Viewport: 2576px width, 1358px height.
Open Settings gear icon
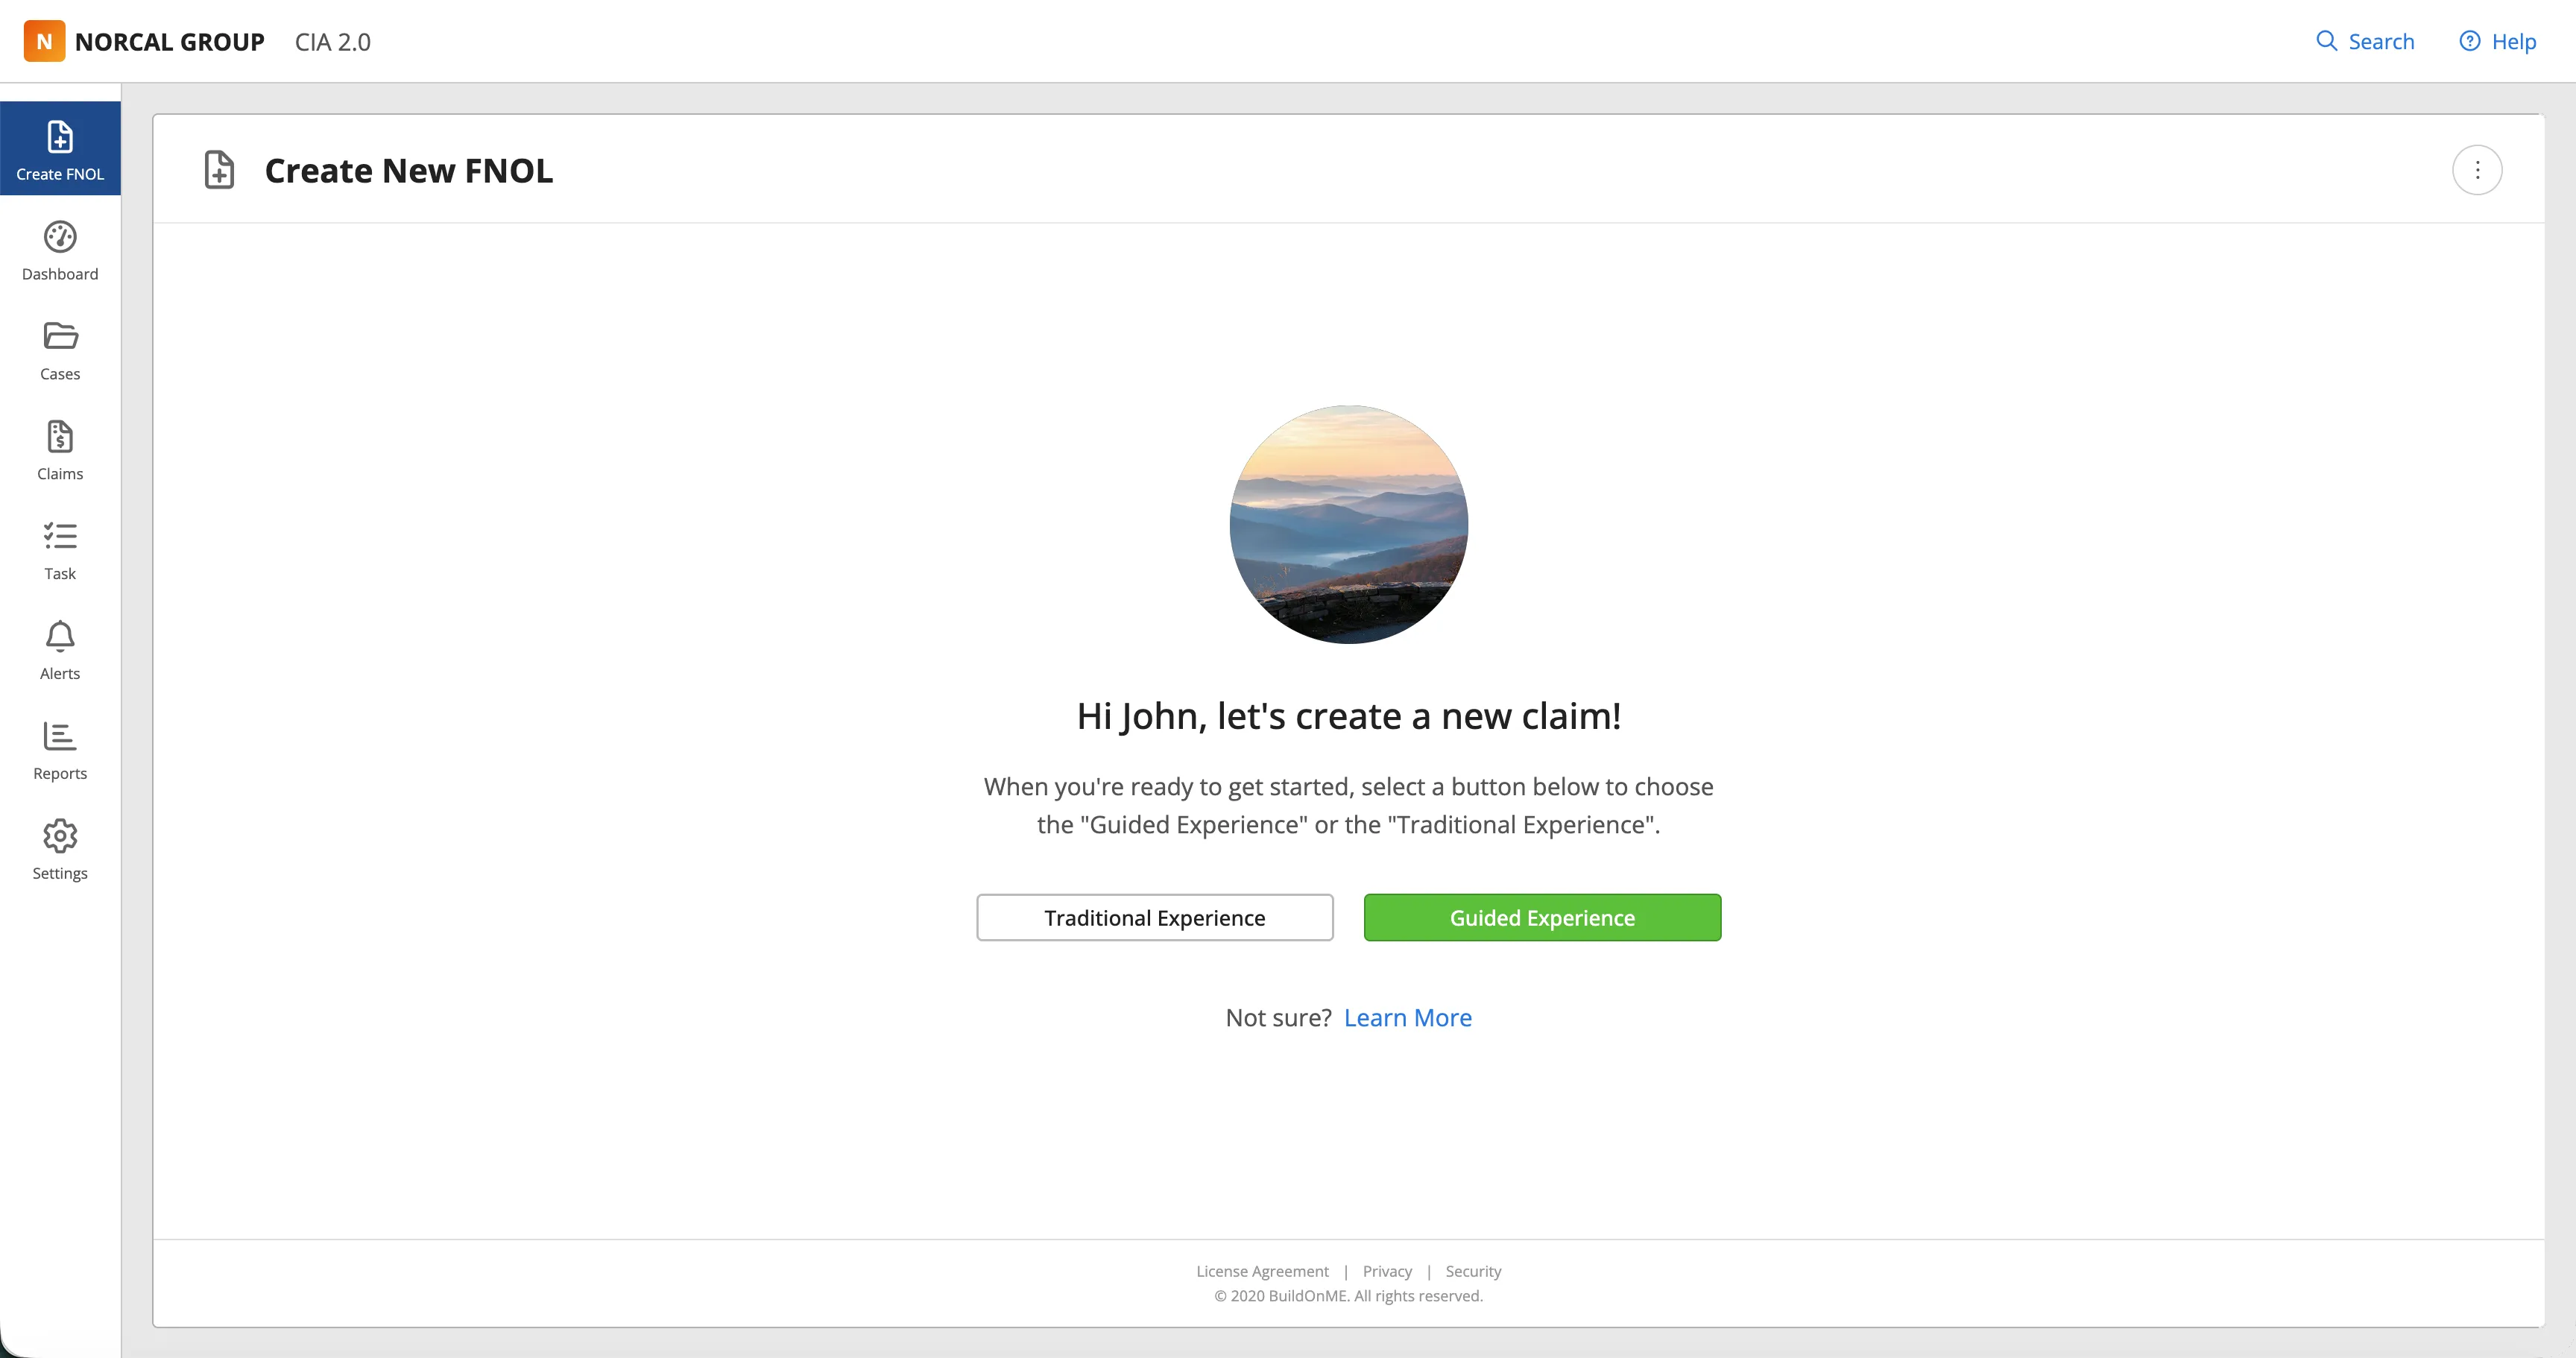point(60,836)
